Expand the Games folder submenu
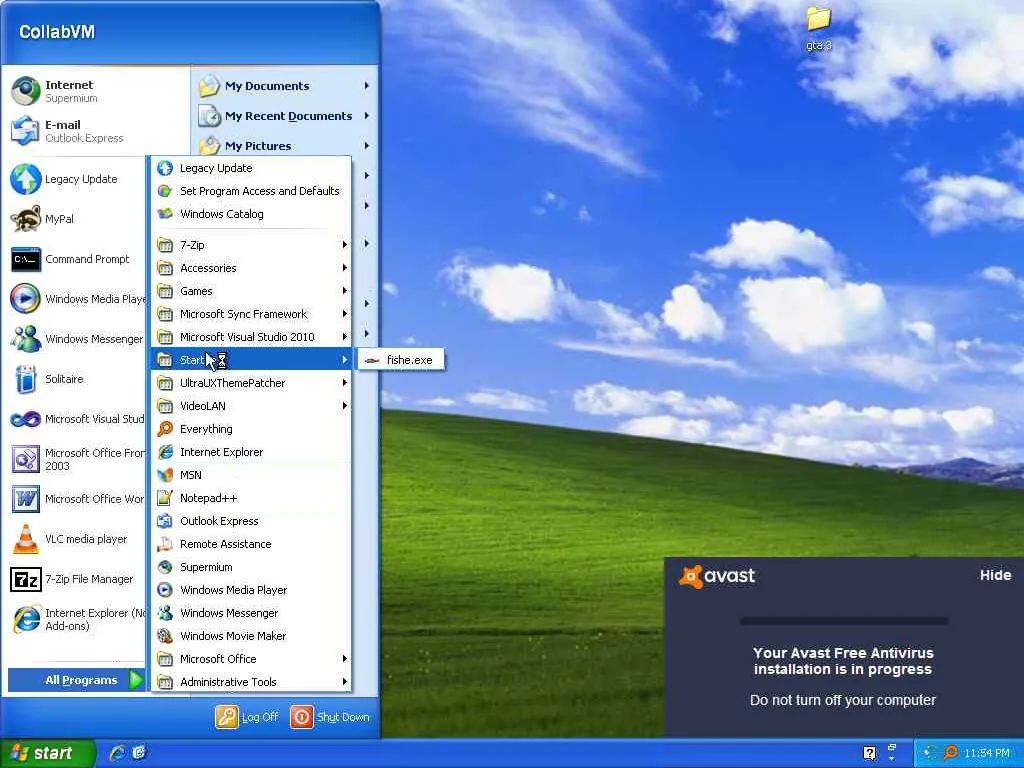 click(251, 291)
